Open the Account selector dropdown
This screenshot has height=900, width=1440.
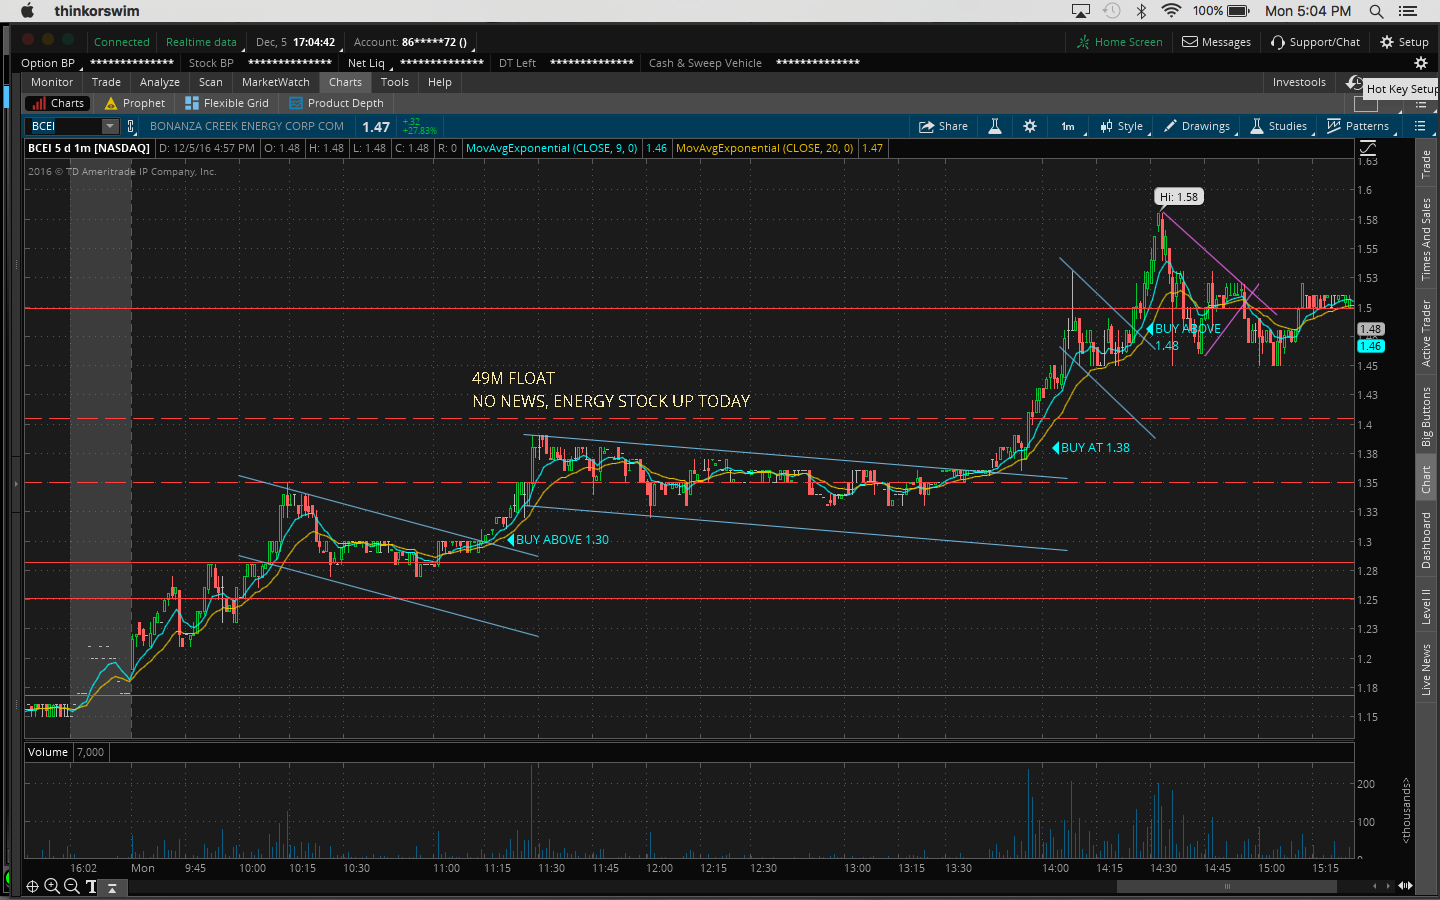pos(414,42)
